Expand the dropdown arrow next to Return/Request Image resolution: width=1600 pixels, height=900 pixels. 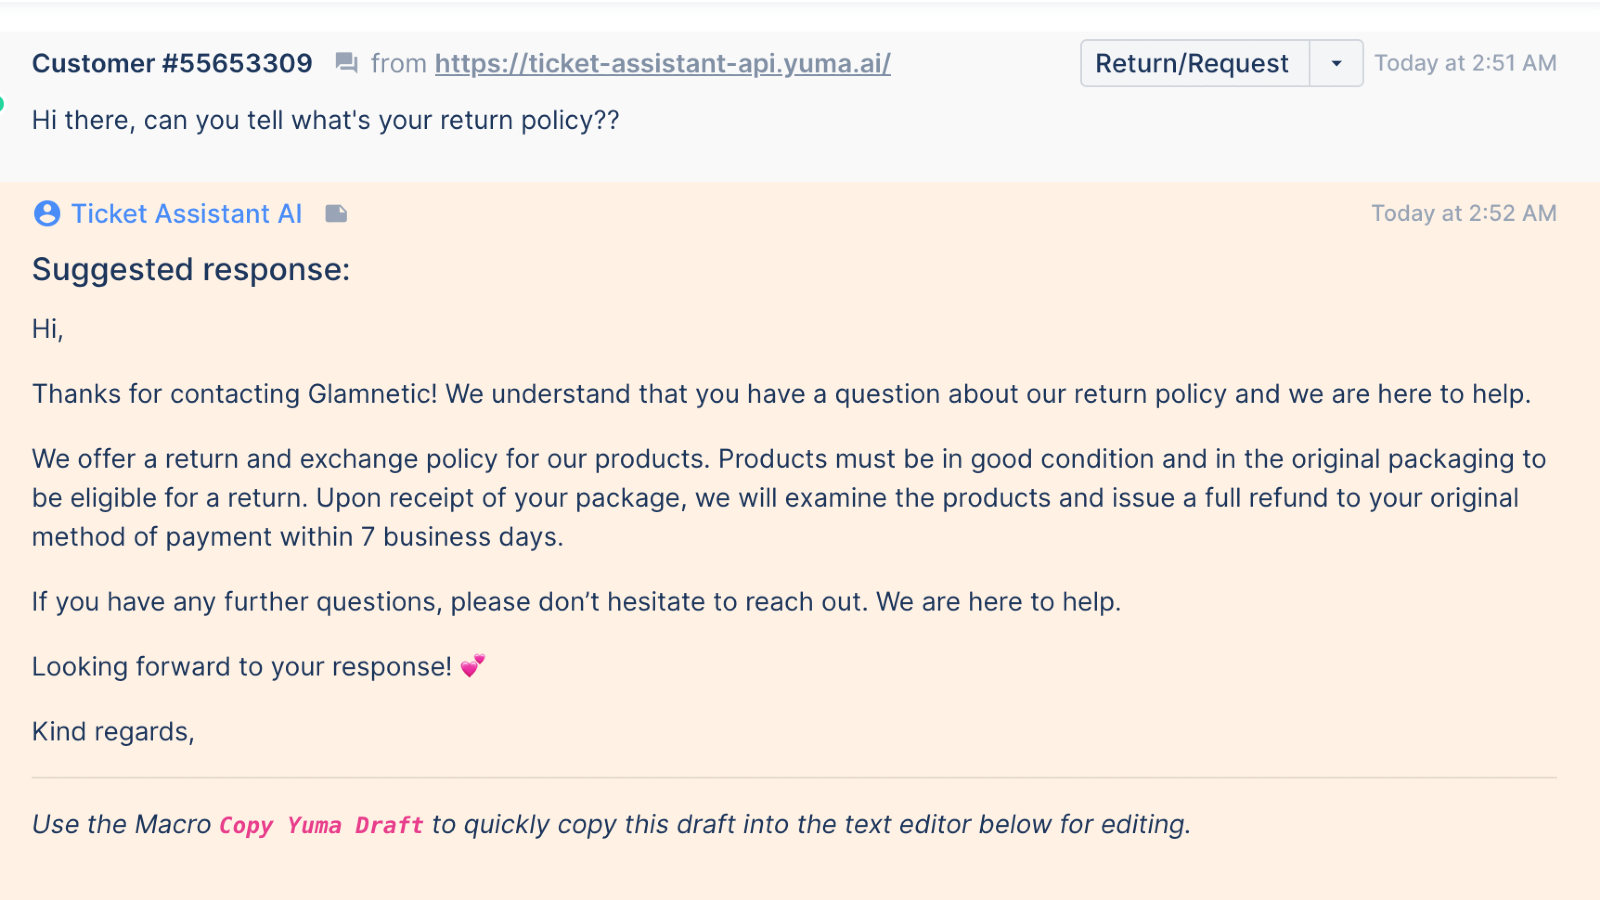pyautogui.click(x=1336, y=64)
